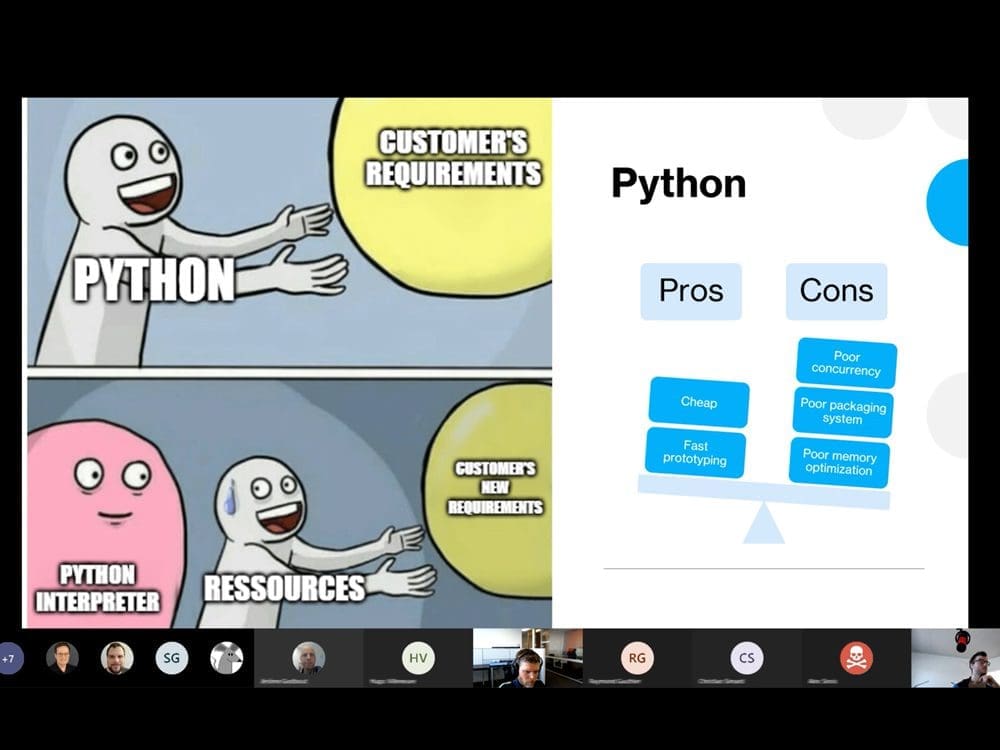Screen dimensions: 1000x750
Task: Click the Pros box on the slide
Action: [x=691, y=291]
